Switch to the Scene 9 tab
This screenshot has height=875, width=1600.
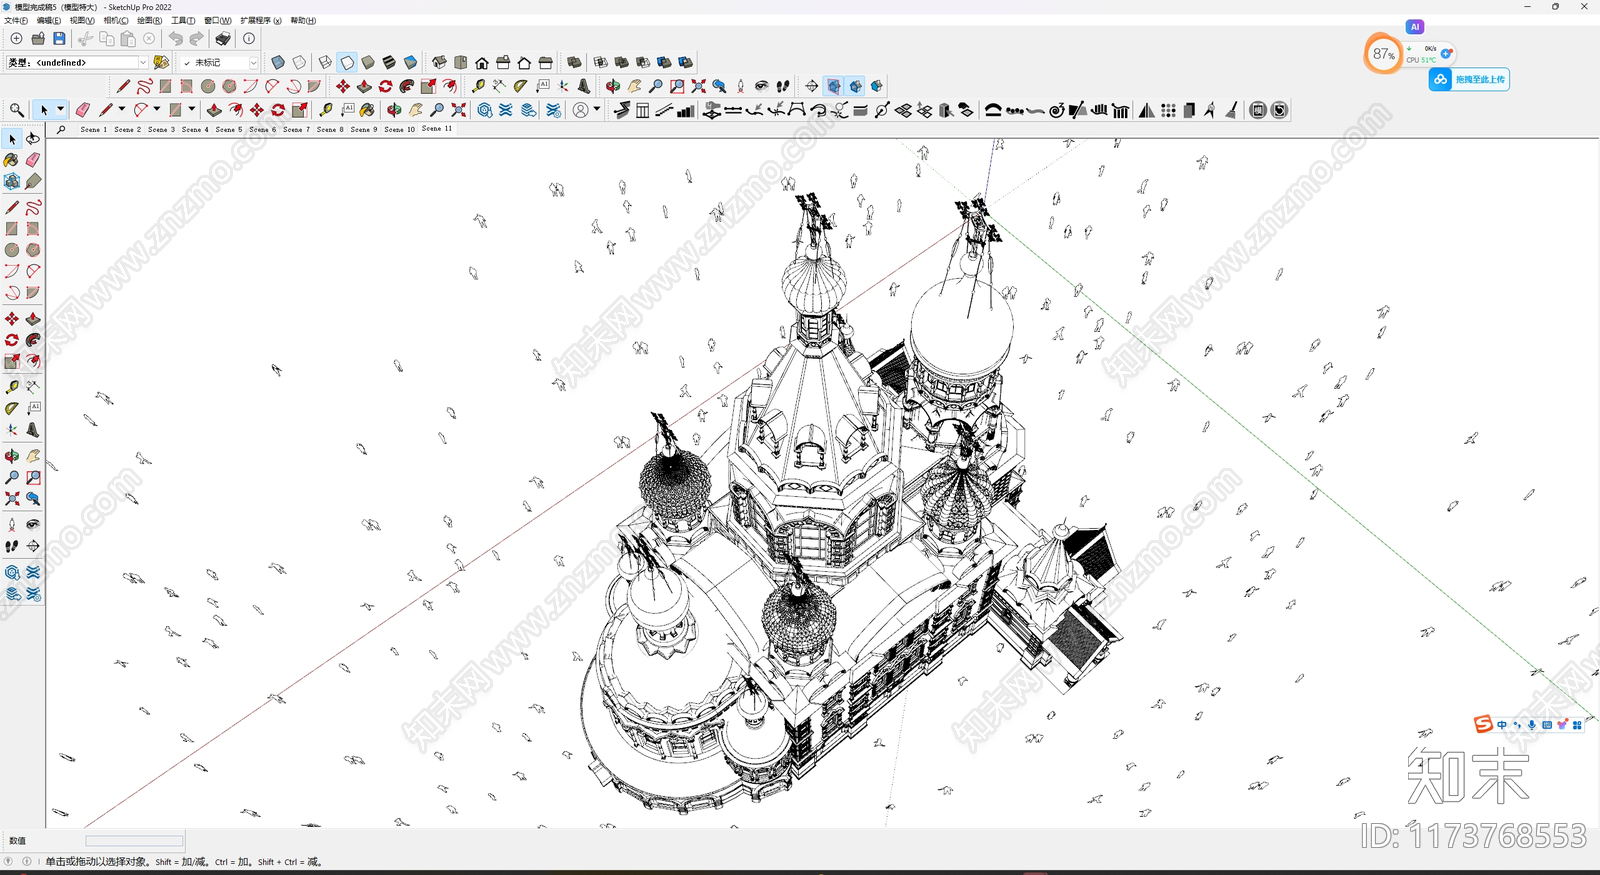364,129
